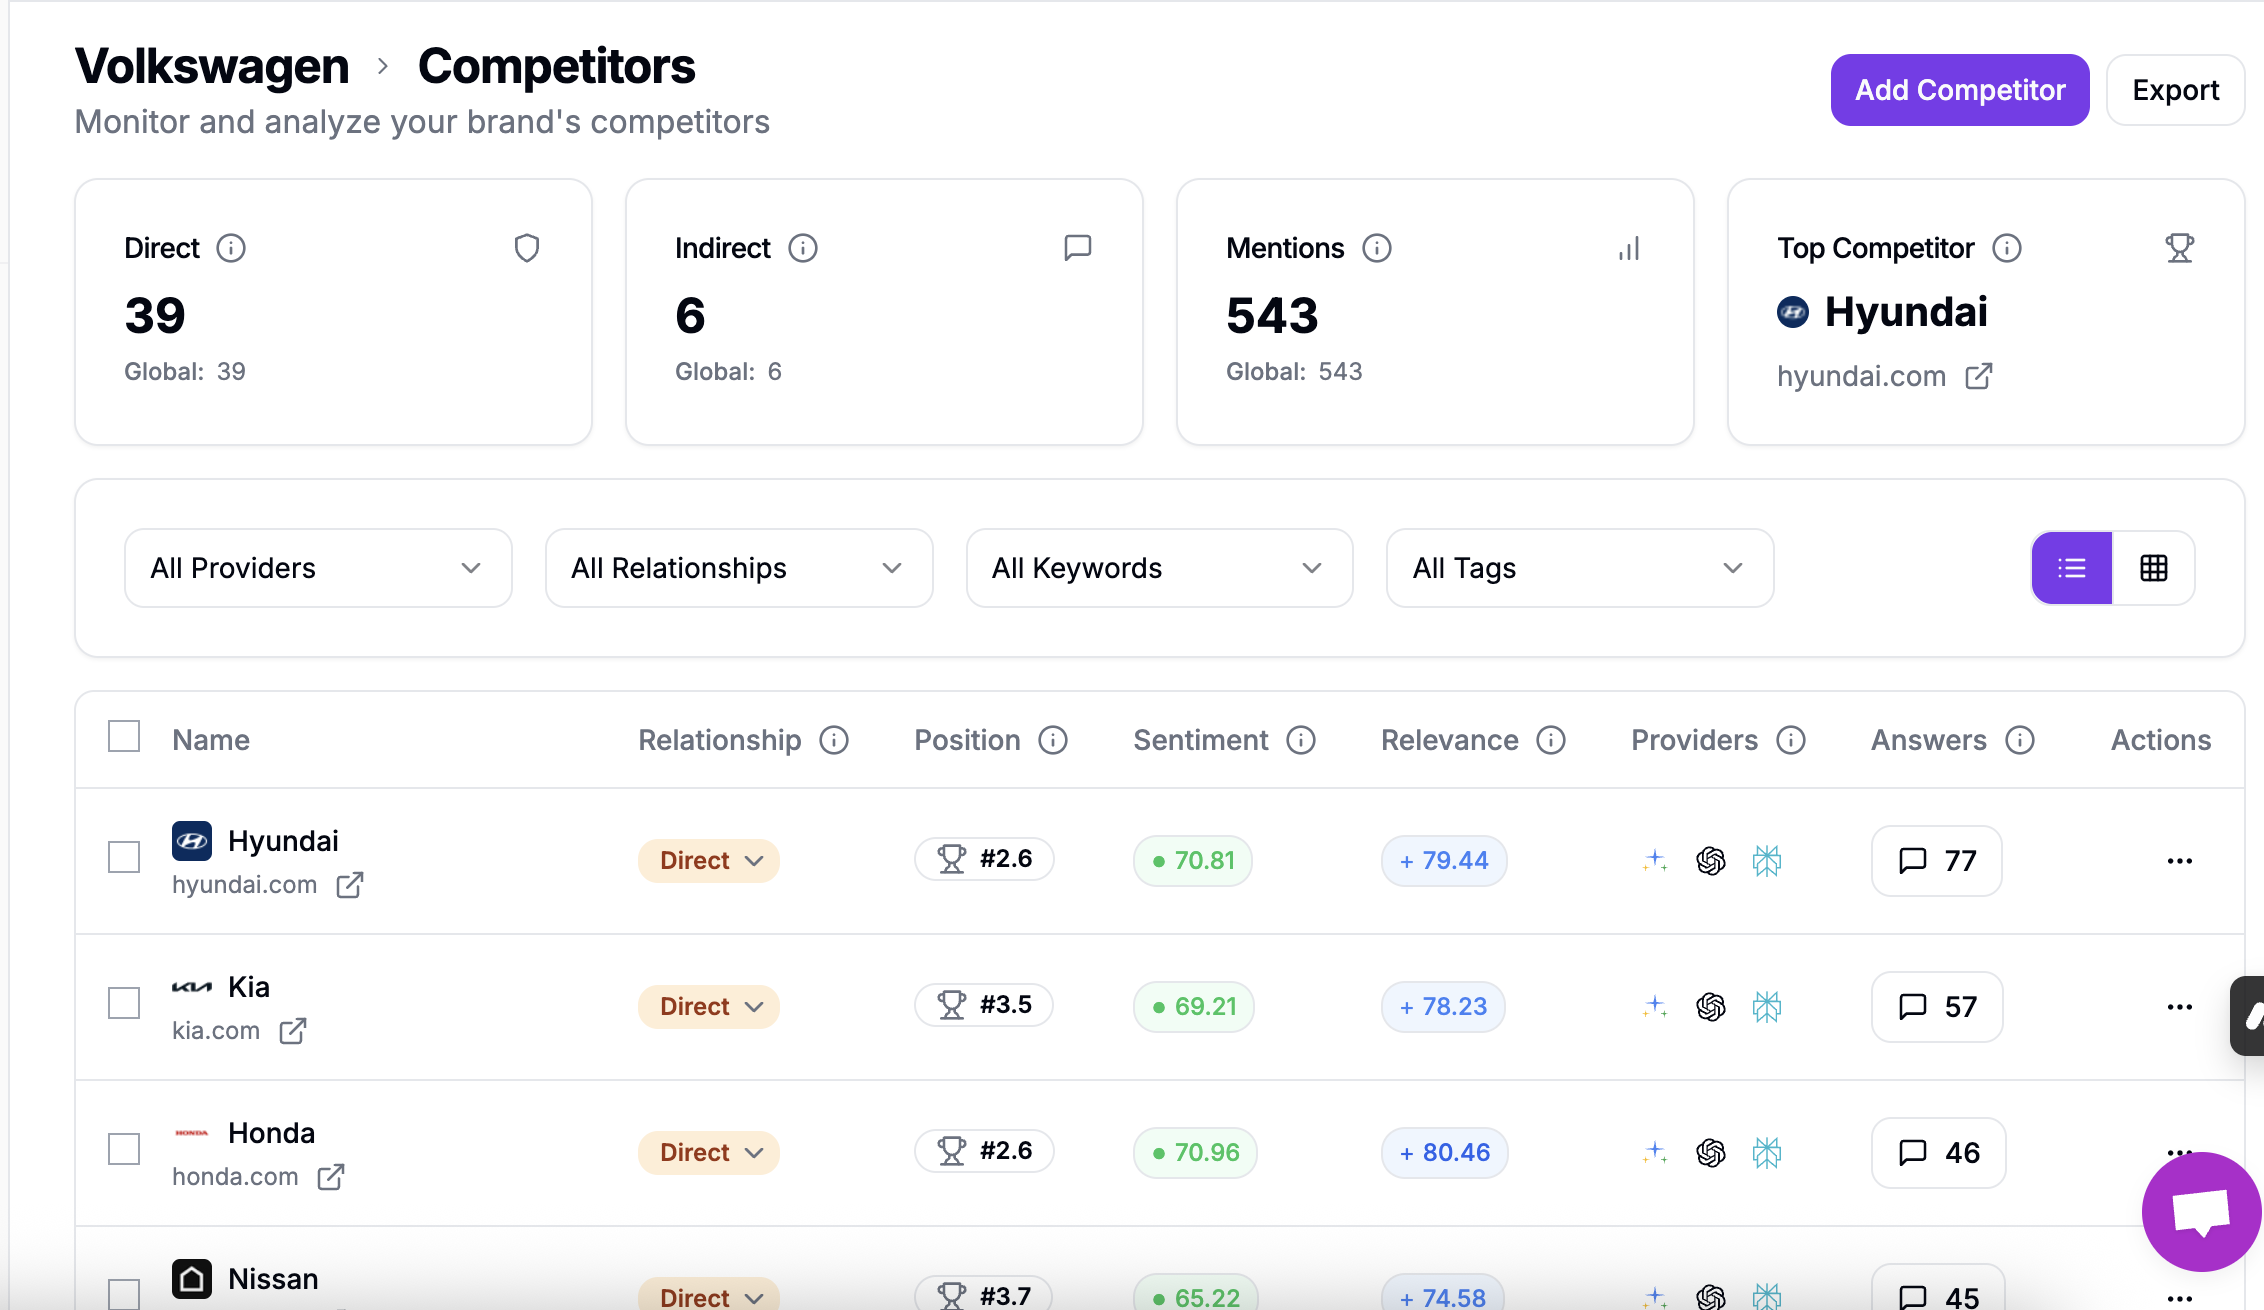Click the Mentions info icon
Image resolution: width=2264 pixels, height=1310 pixels.
point(1377,248)
